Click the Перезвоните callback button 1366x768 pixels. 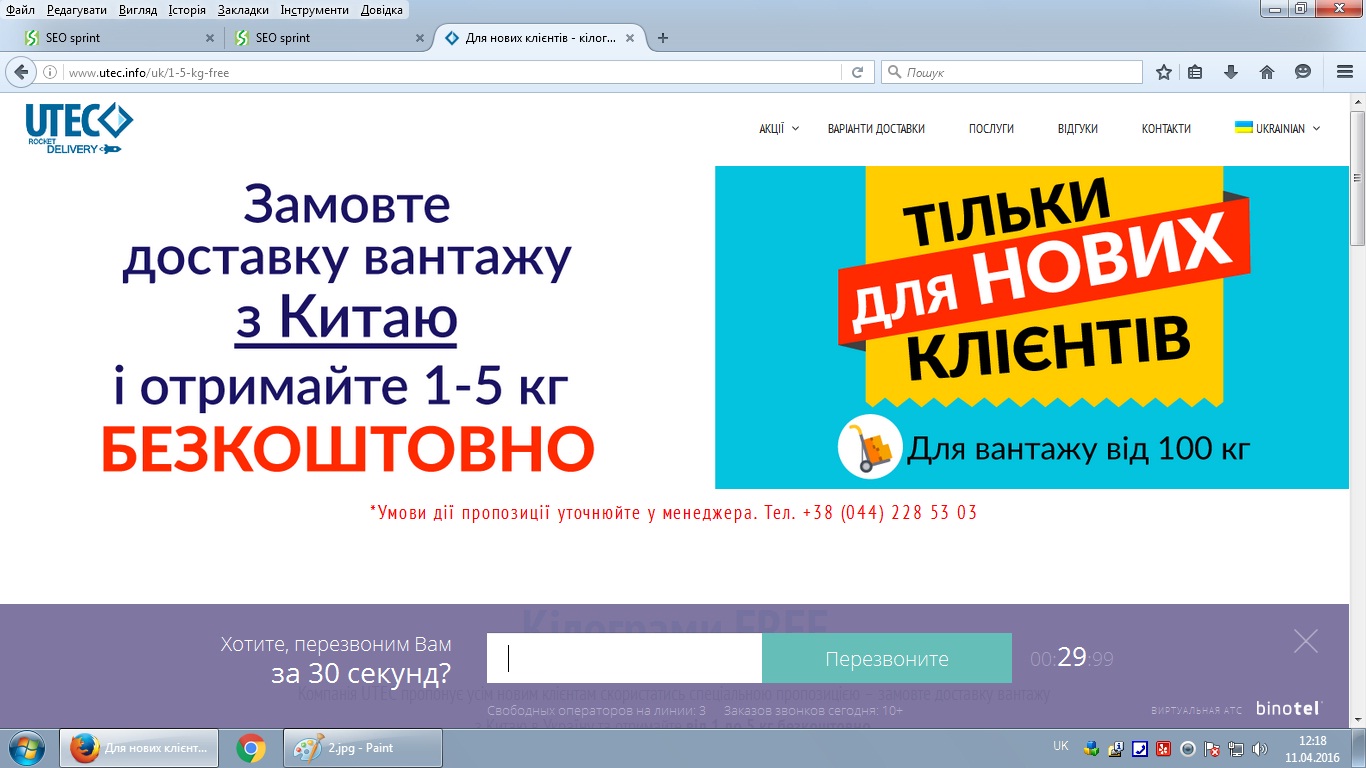coord(887,659)
